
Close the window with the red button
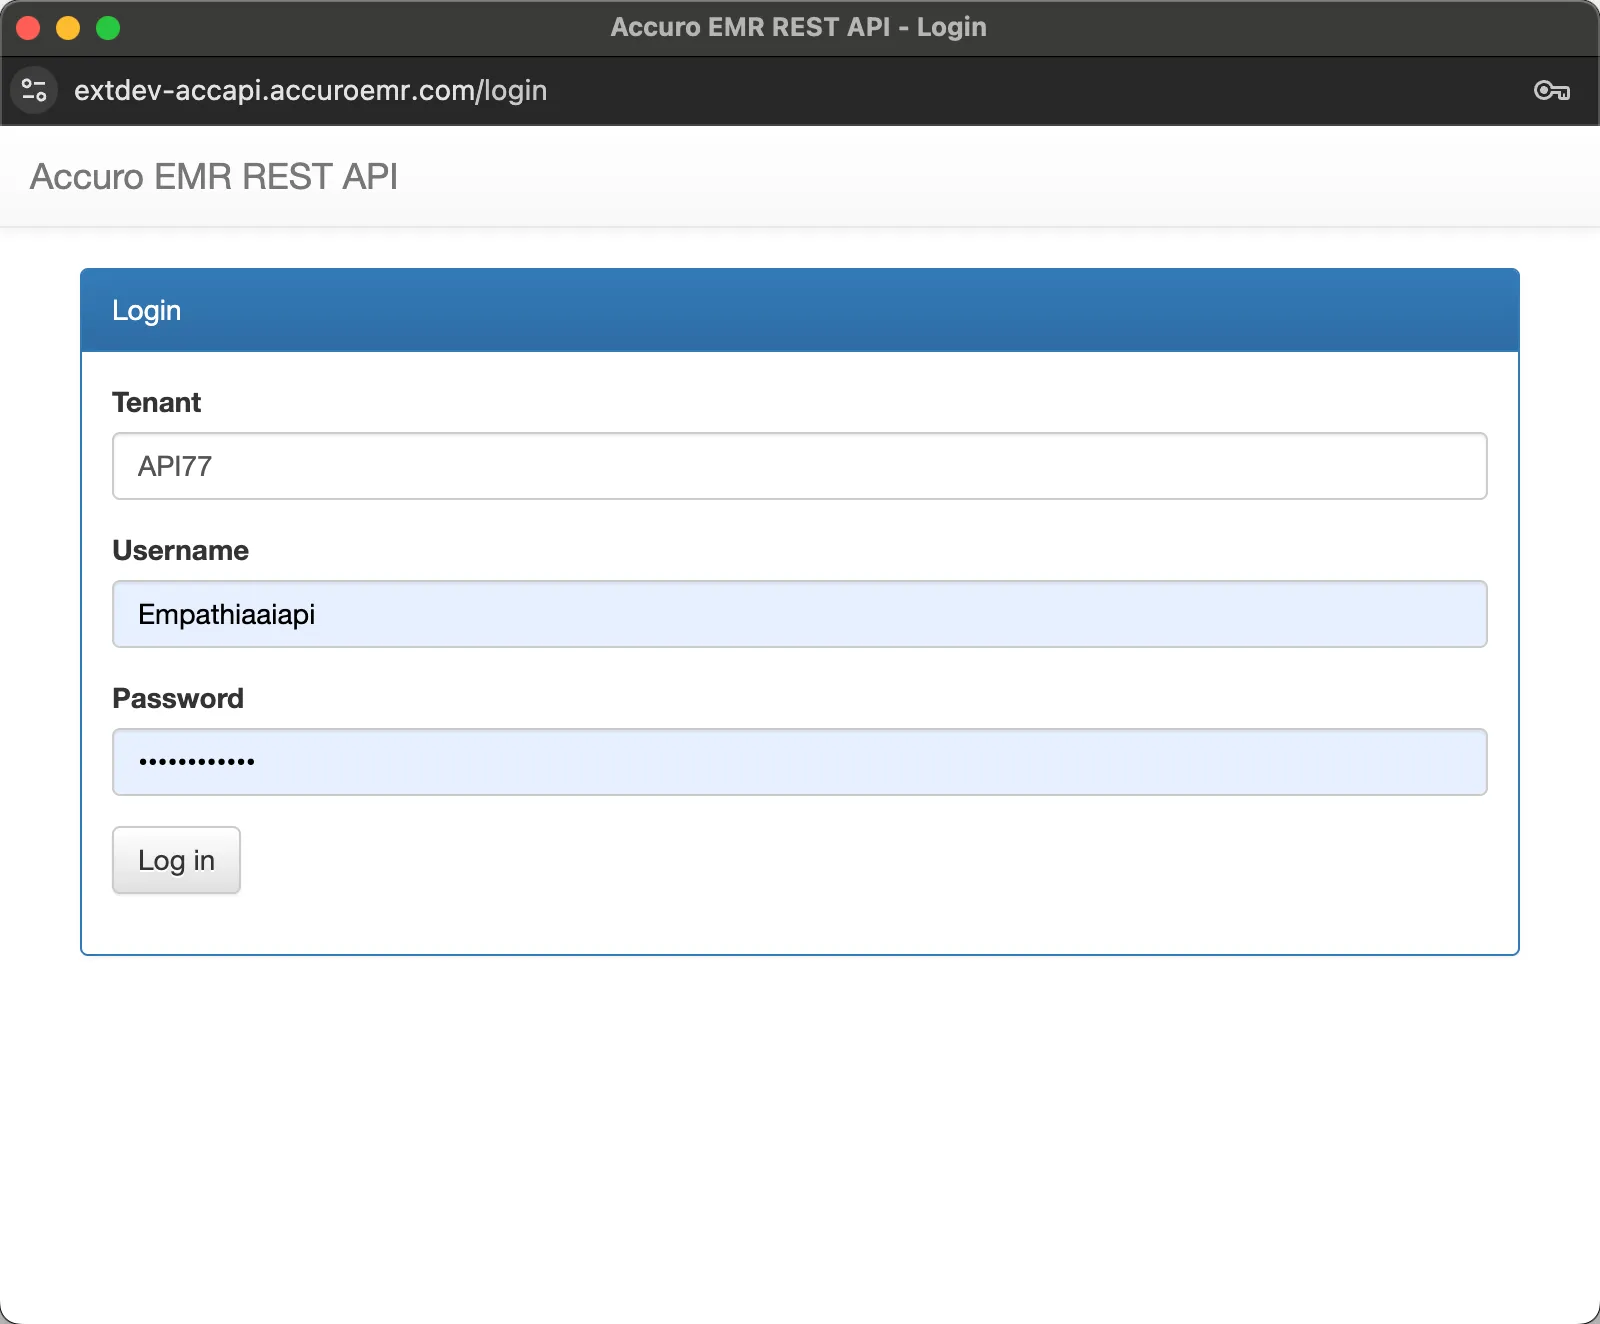tap(28, 28)
